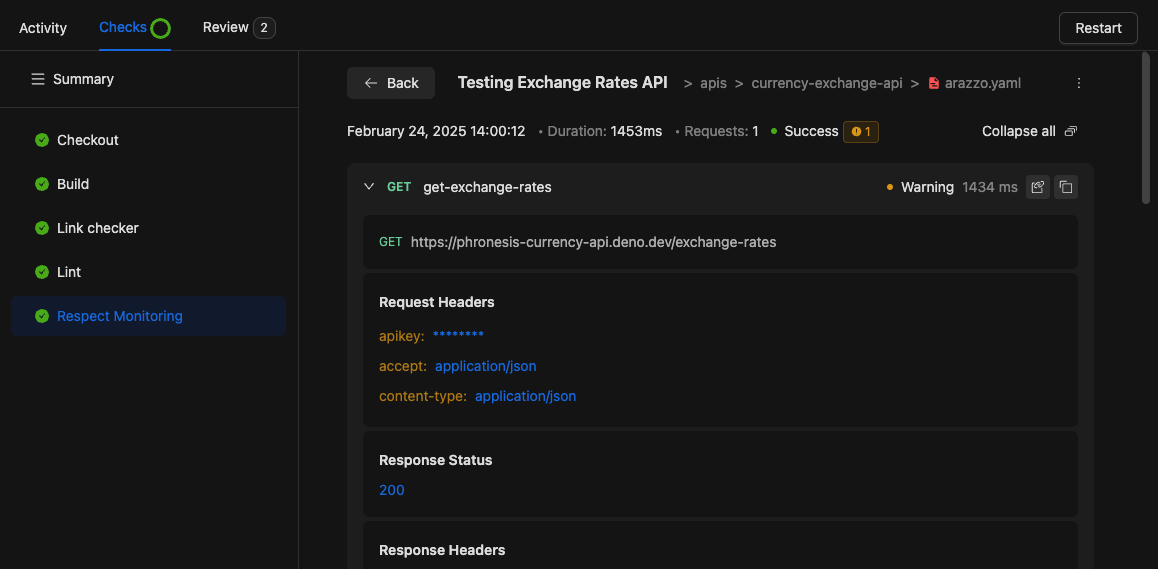Click the green checkmark beside Link checker
This screenshot has height=569, width=1158.
click(x=42, y=228)
